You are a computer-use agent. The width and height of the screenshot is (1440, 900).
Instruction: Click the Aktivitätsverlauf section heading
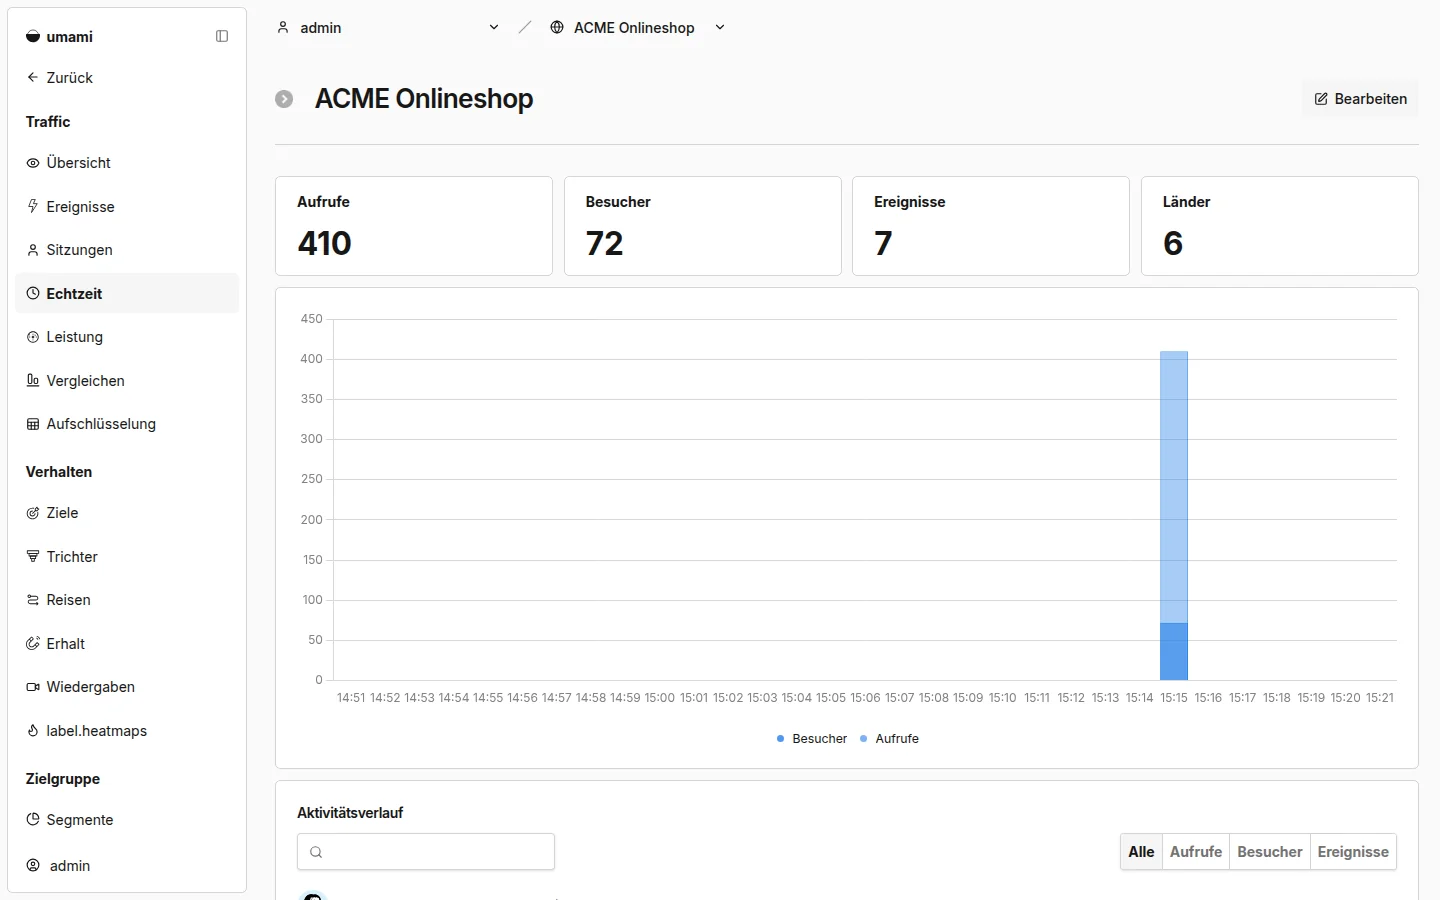(x=350, y=813)
